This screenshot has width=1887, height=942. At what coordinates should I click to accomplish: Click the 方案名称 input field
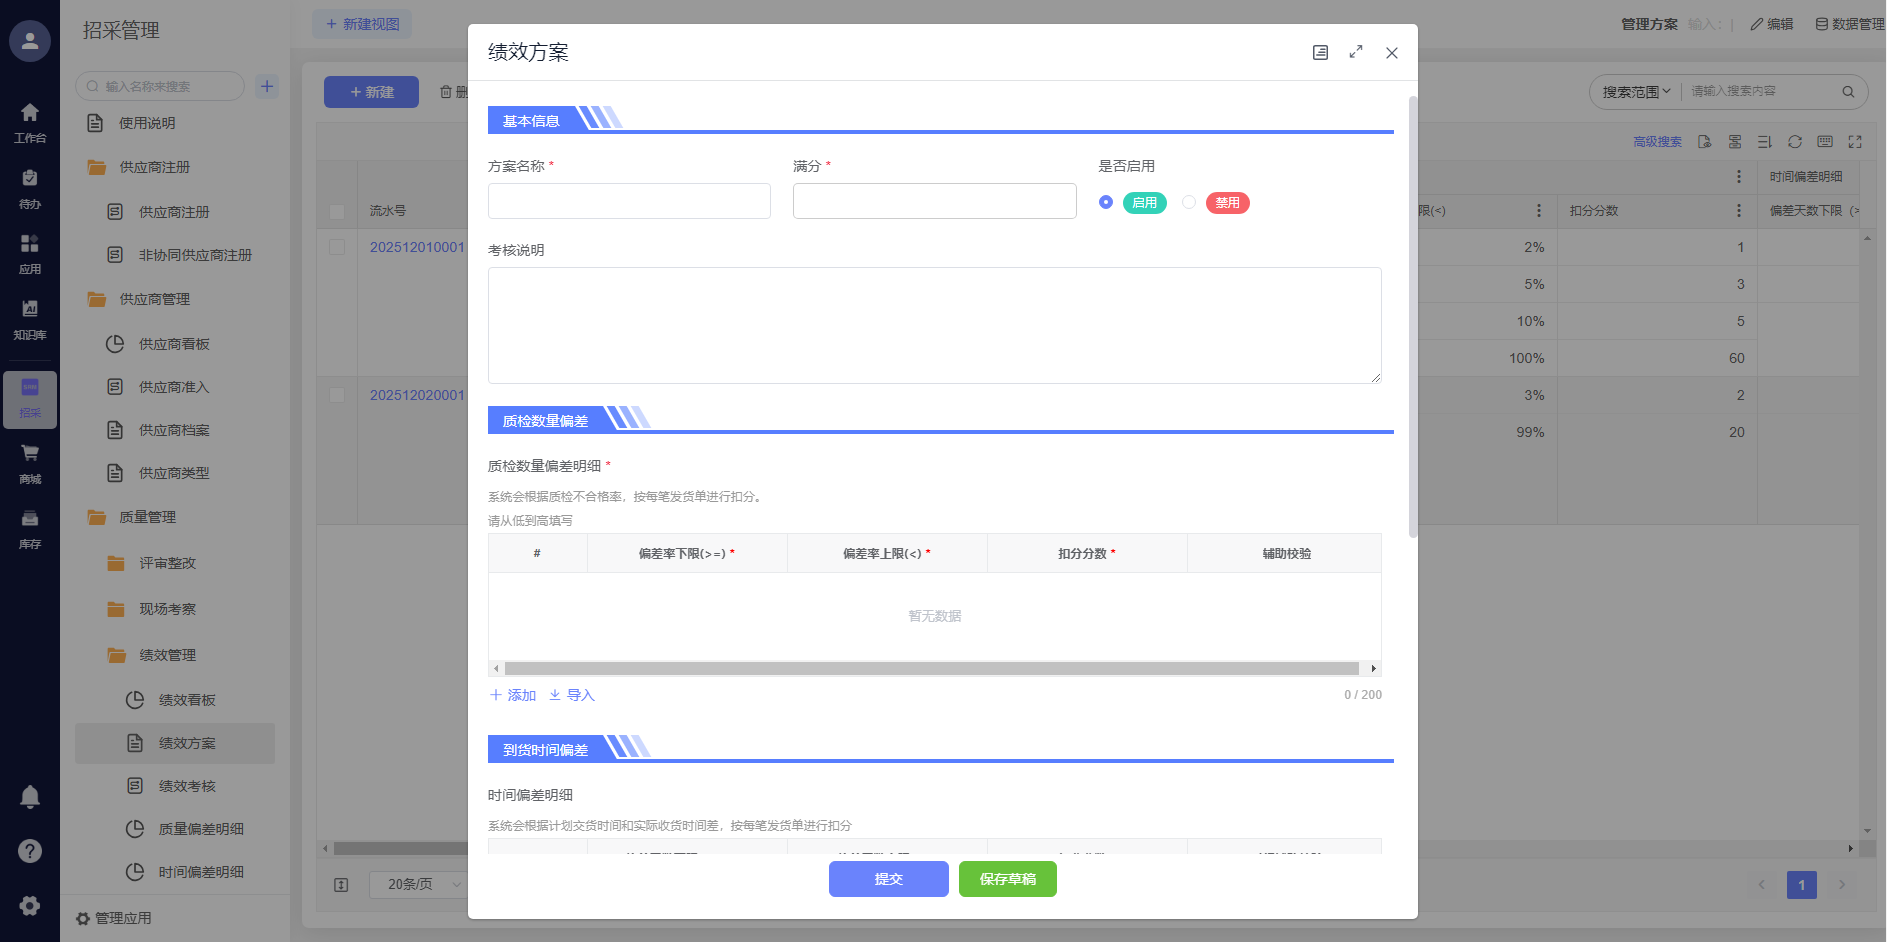[629, 201]
